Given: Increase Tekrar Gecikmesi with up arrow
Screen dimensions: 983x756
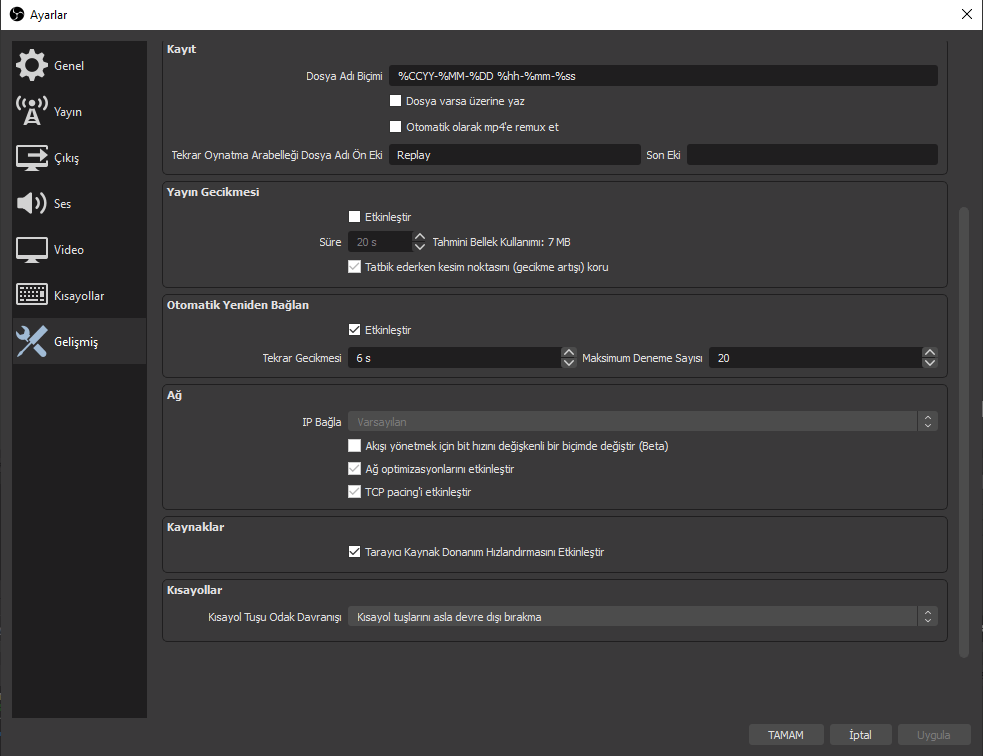Looking at the screenshot, I should (x=569, y=352).
